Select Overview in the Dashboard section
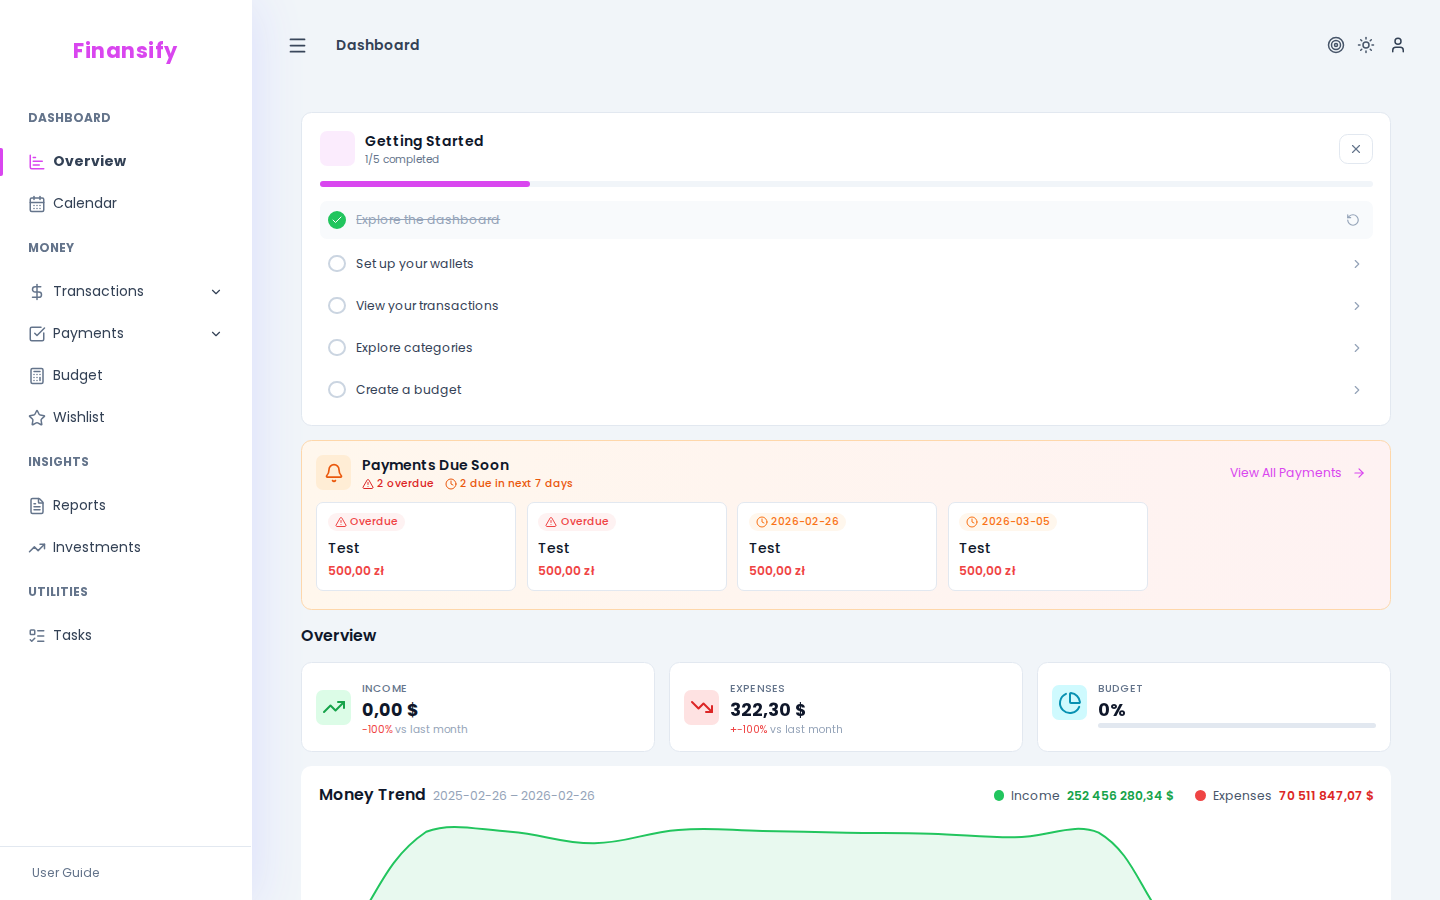 [90, 161]
